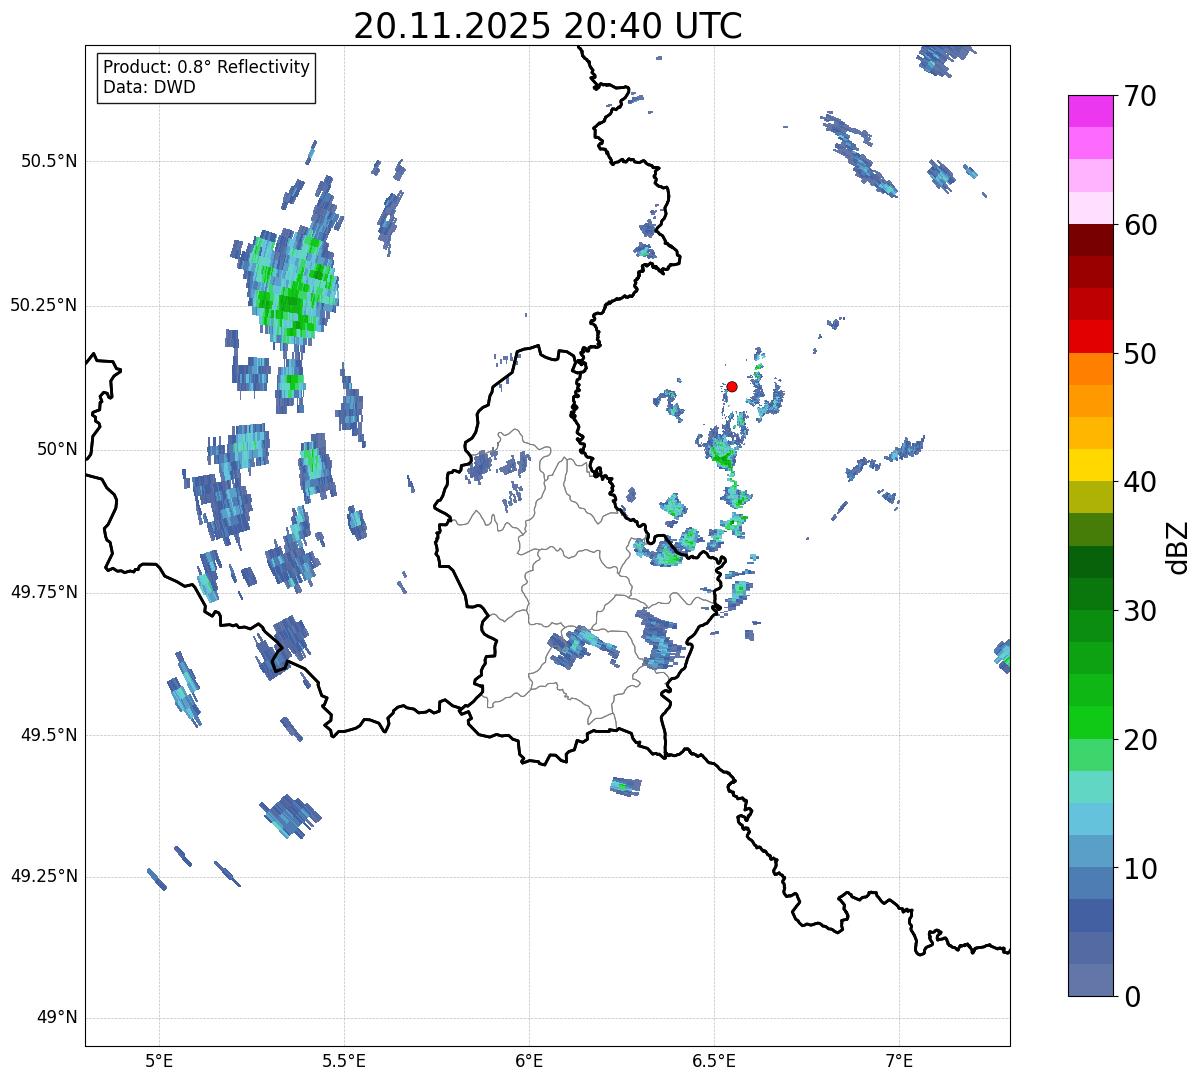Click the 50.25°N latitude label

click(43, 305)
